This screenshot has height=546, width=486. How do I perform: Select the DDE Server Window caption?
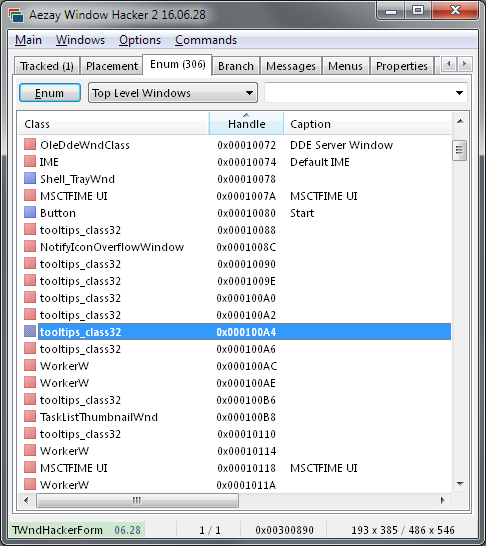click(x=342, y=145)
